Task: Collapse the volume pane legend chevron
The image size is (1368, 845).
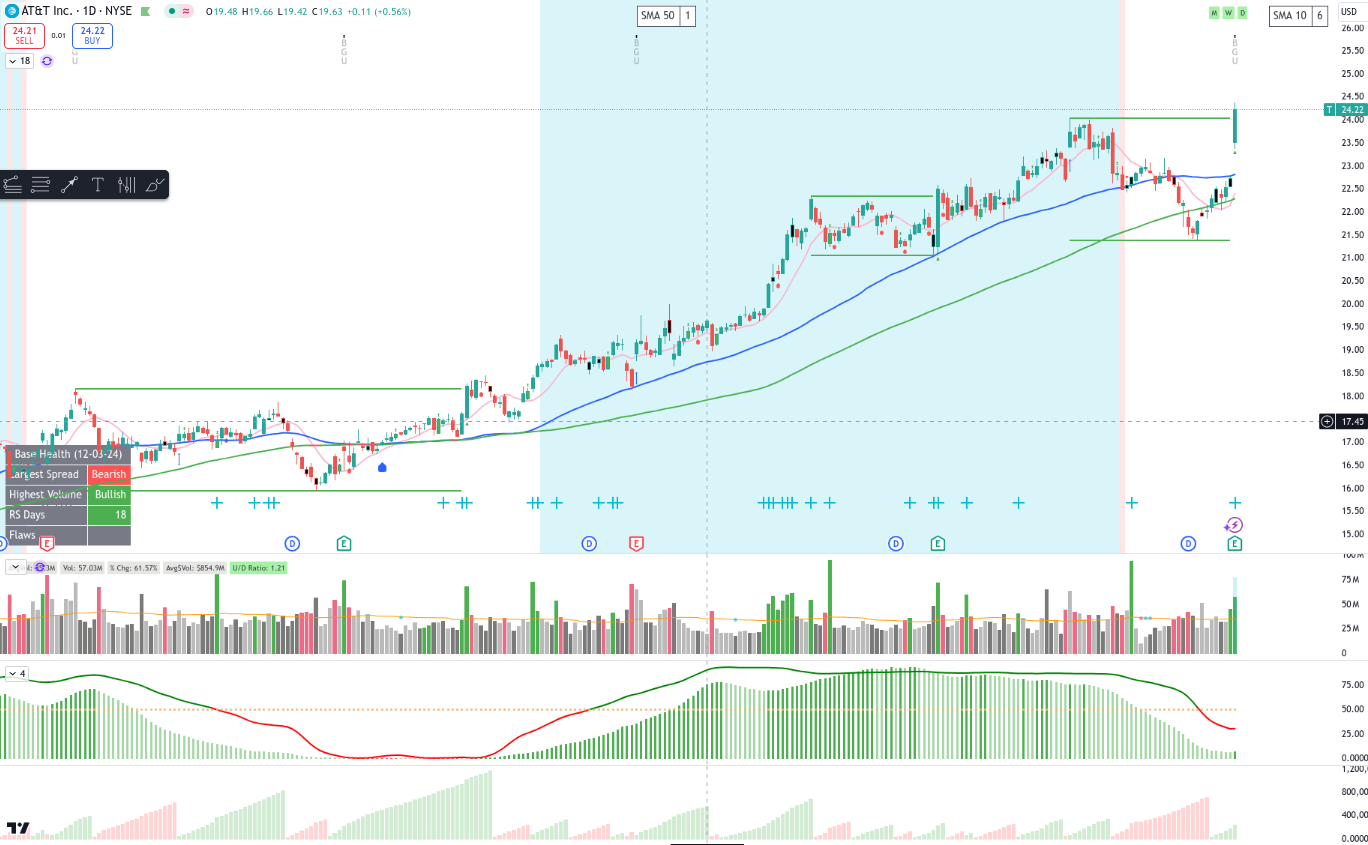Action: [15, 567]
